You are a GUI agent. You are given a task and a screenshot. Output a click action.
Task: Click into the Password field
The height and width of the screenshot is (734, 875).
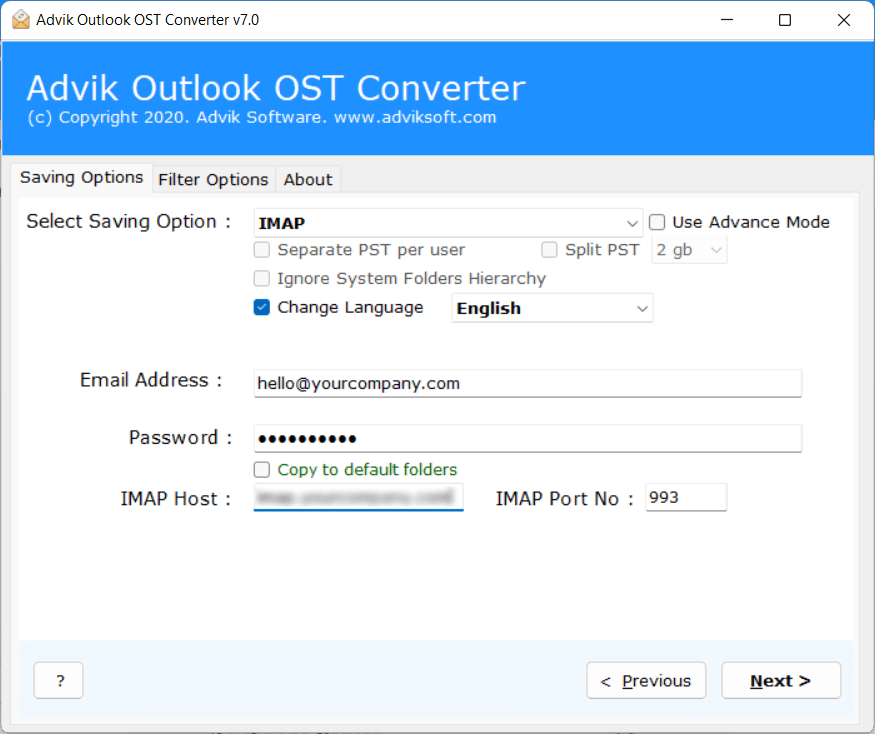pos(527,438)
